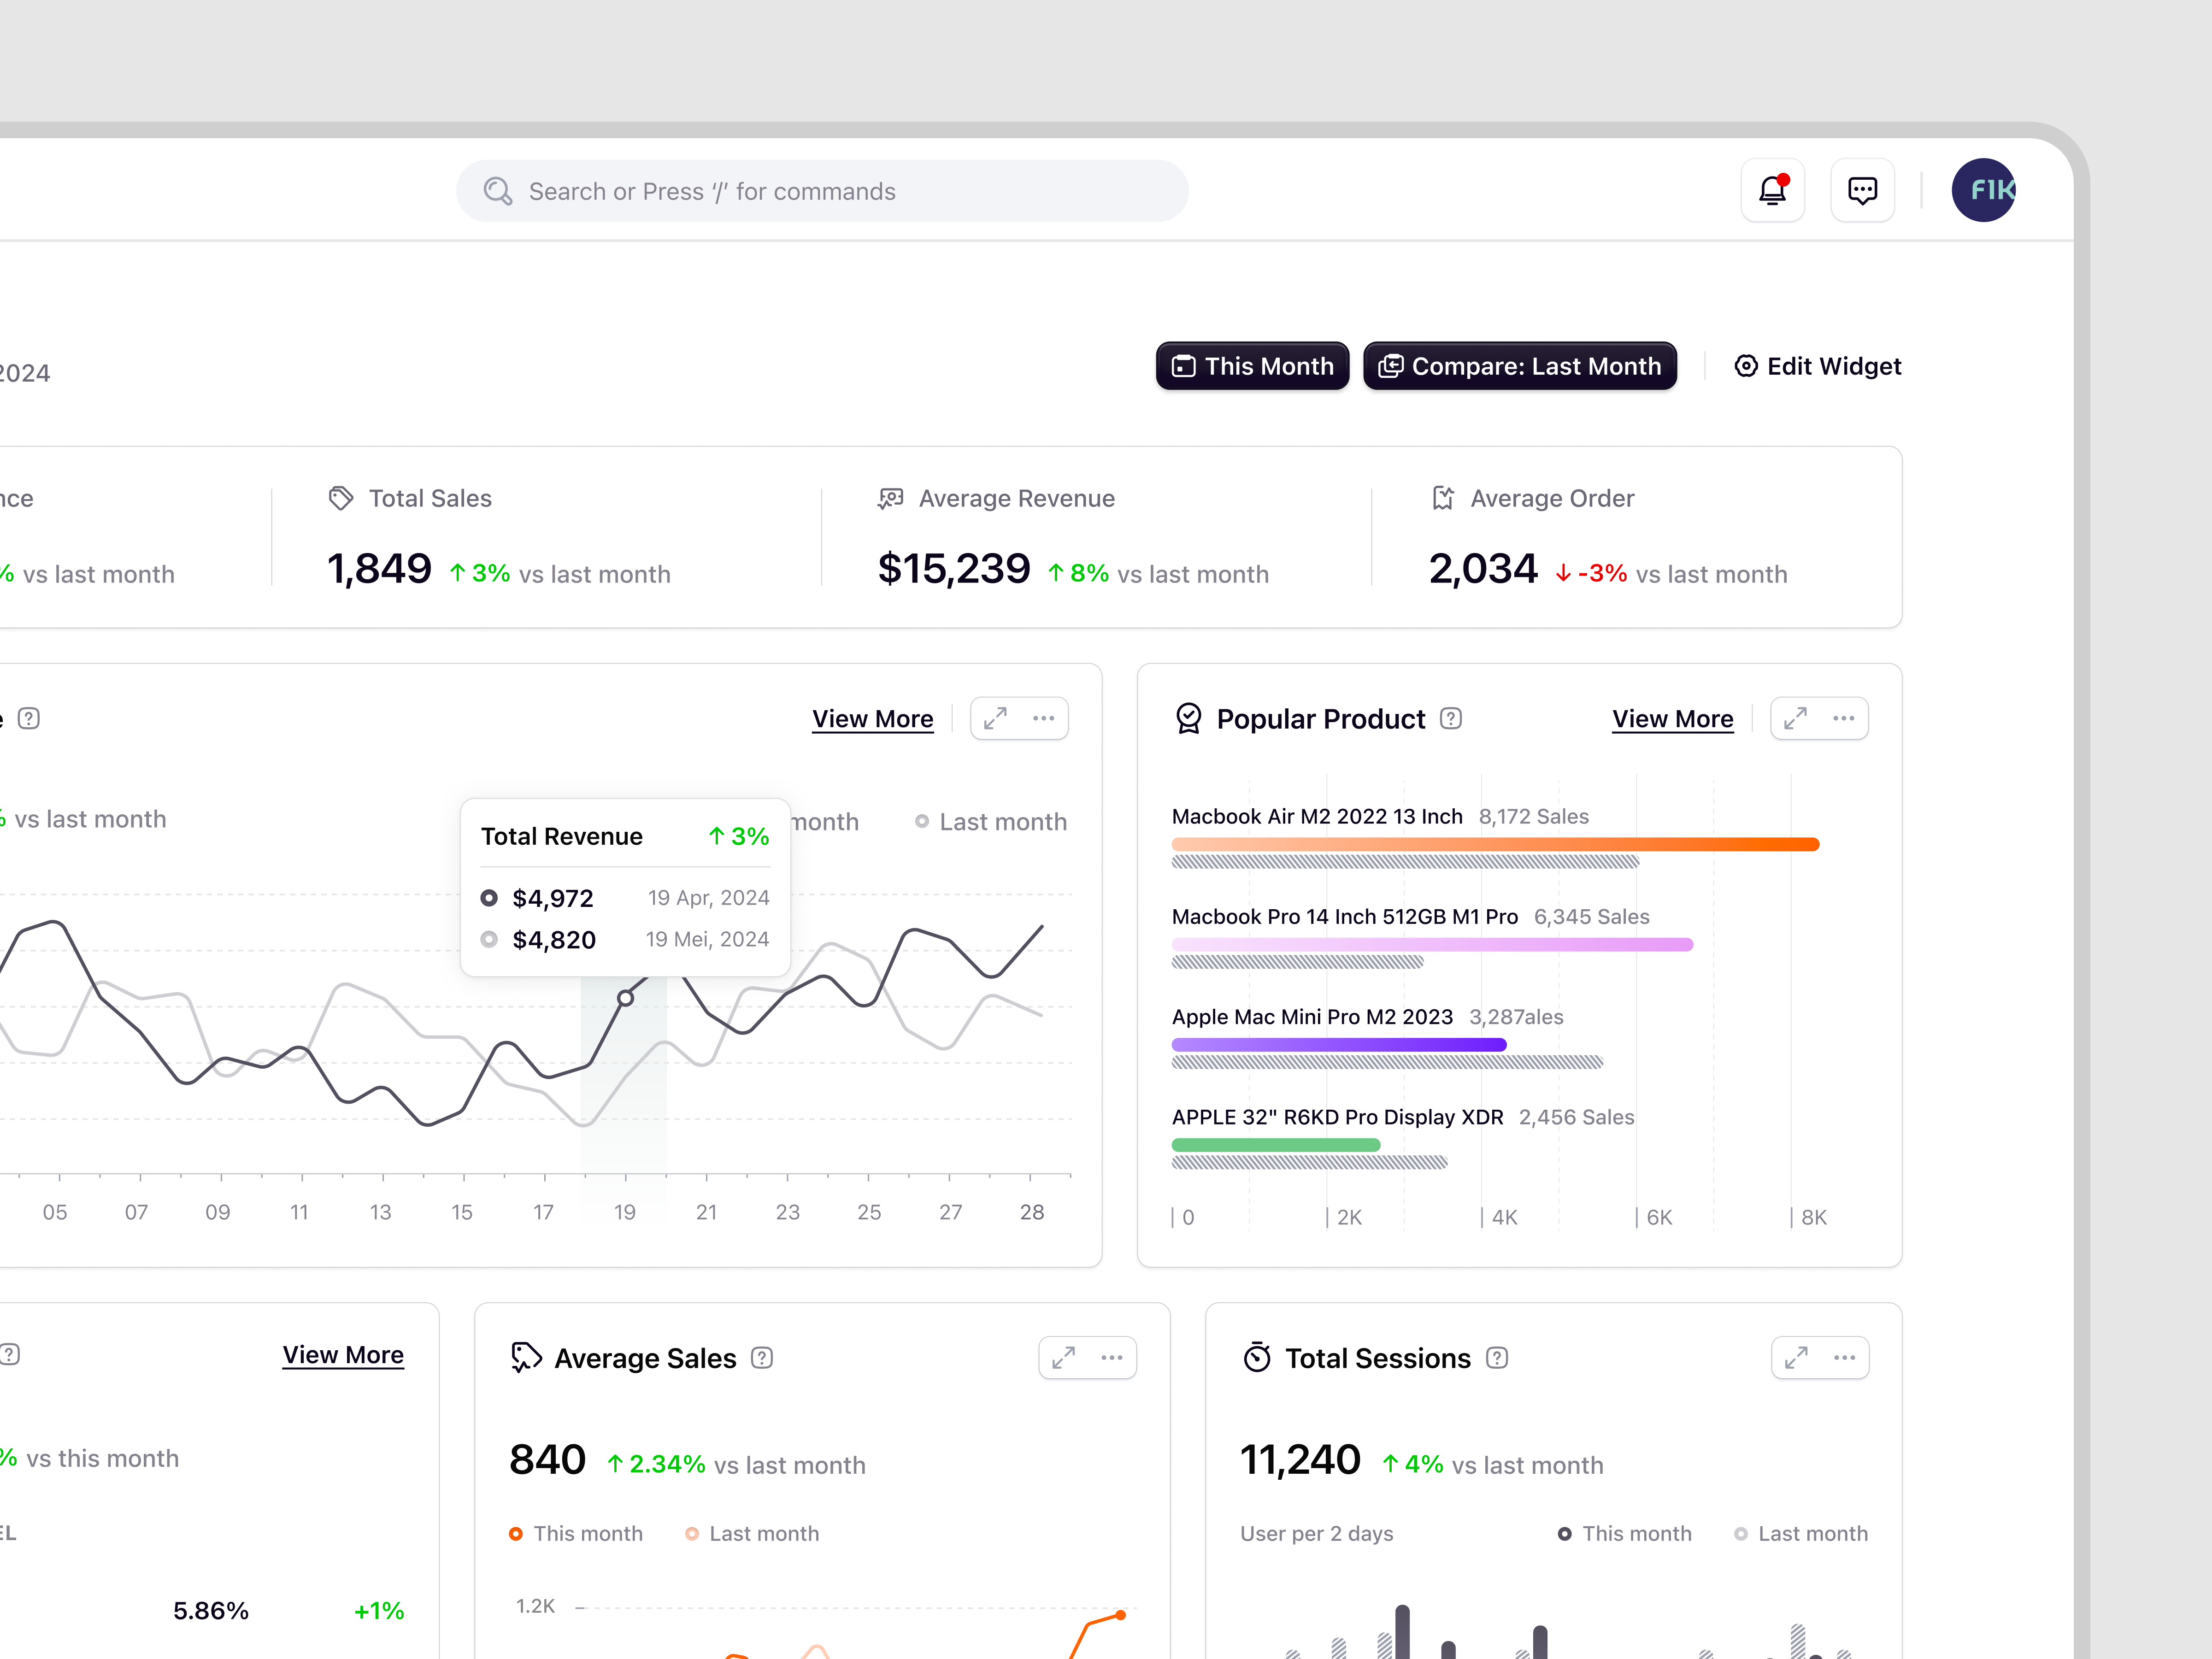This screenshot has height=1659, width=2212.
Task: Click the help icon beside Popular Product
Action: (1451, 718)
